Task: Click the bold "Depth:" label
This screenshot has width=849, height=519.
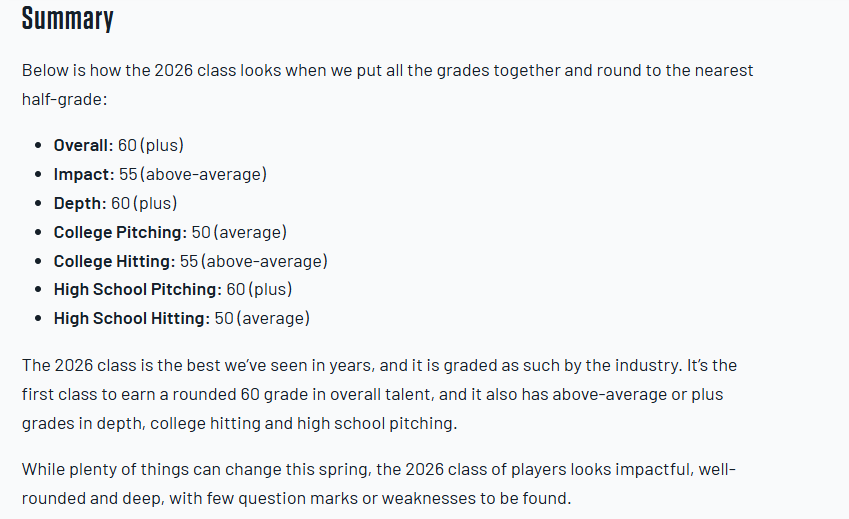Action: point(80,203)
